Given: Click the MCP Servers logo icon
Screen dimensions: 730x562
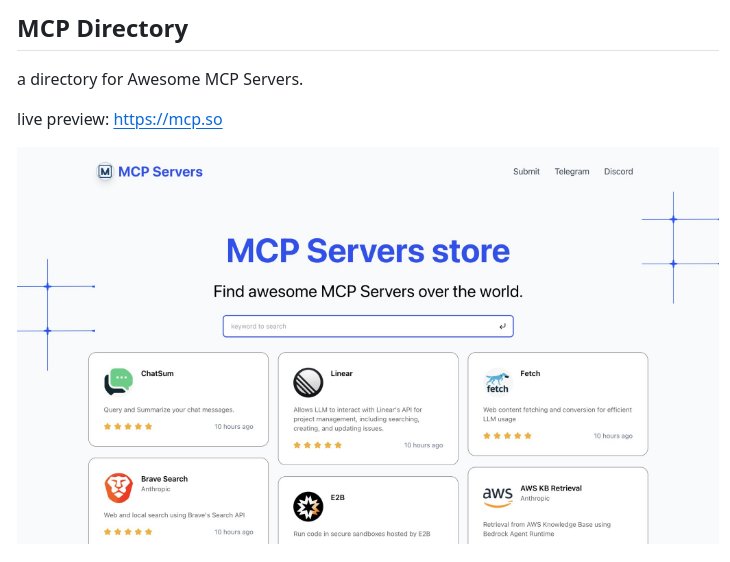Looking at the screenshot, I should [105, 172].
